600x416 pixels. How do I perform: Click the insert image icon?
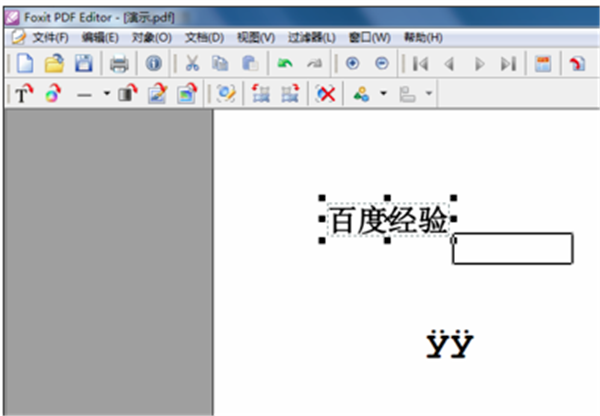pyautogui.click(x=187, y=94)
